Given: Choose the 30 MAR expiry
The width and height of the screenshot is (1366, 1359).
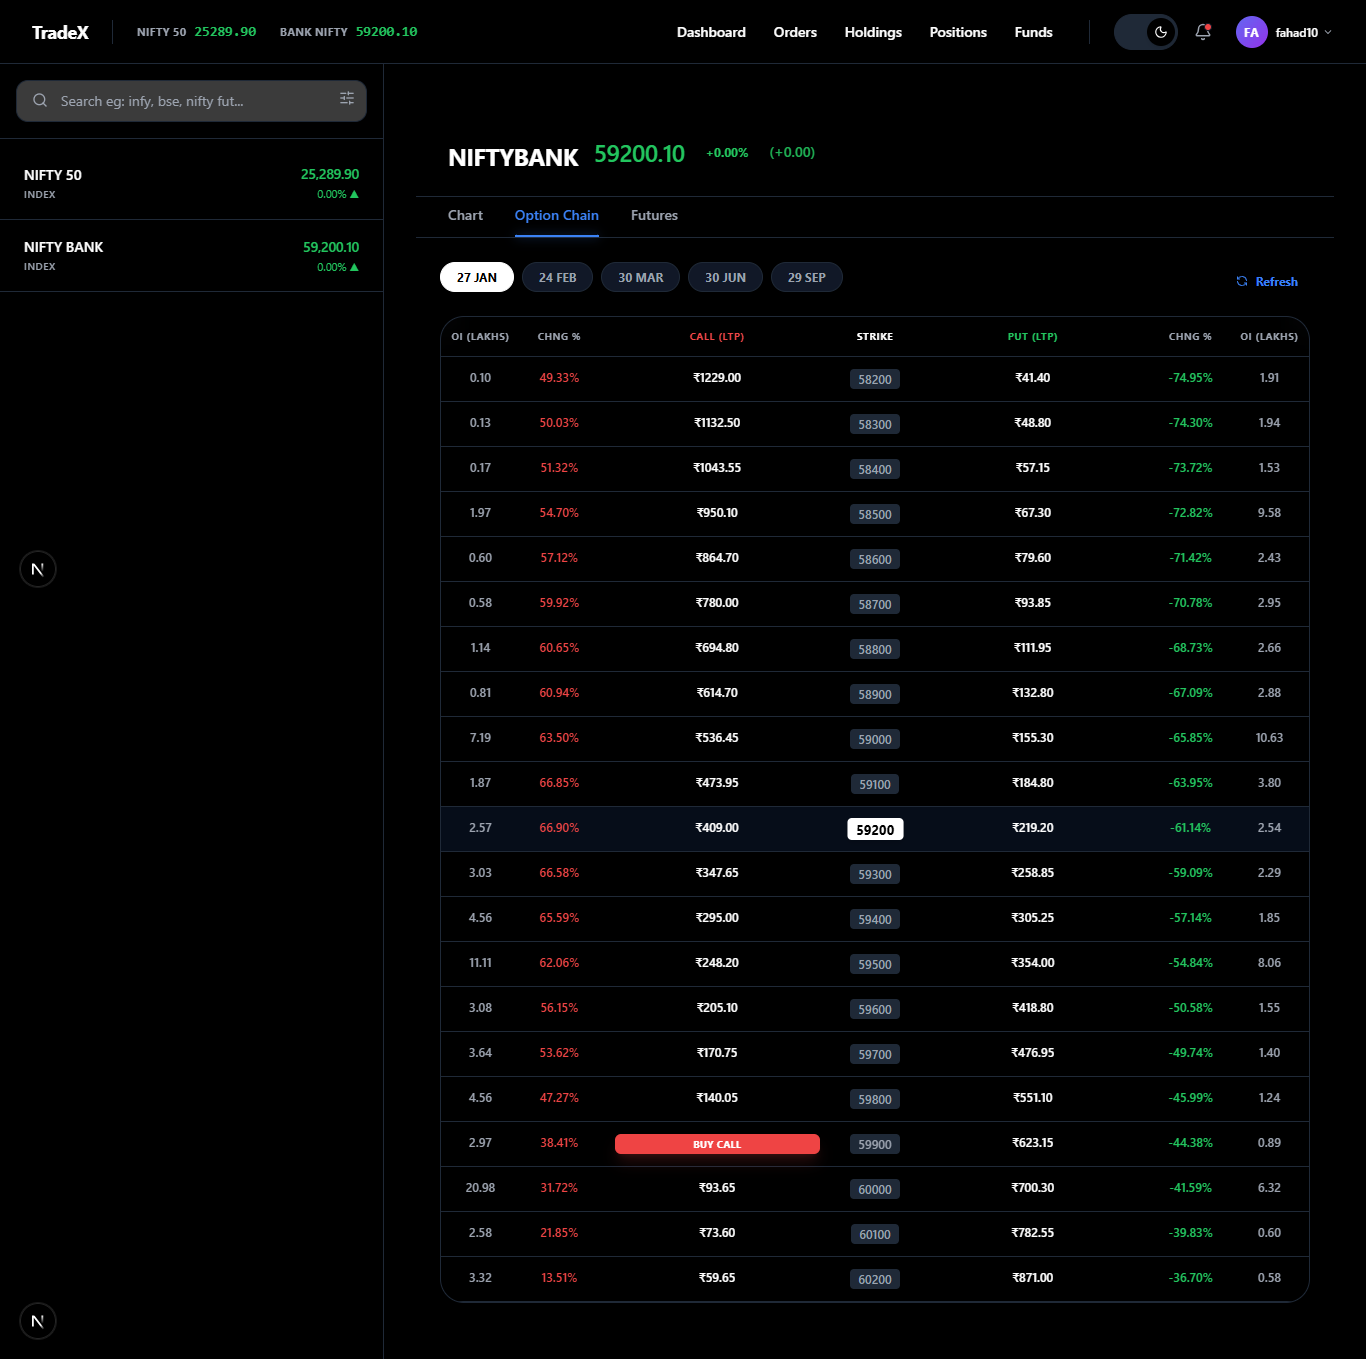Looking at the screenshot, I should point(641,277).
